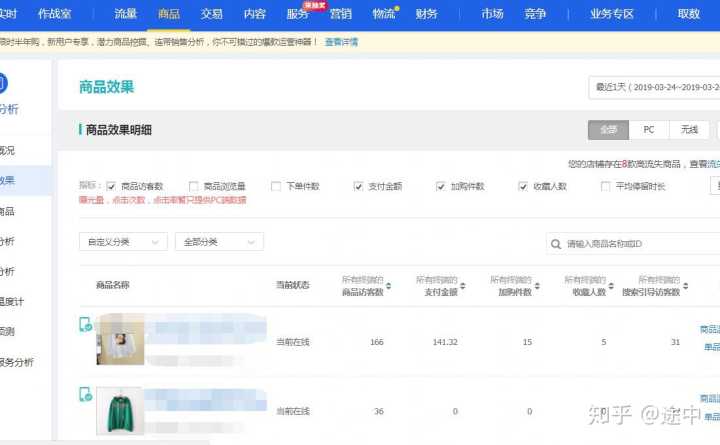This screenshot has width=720, height=445.
Task: Enable the 平均停留时长 checkbox
Action: pos(606,186)
